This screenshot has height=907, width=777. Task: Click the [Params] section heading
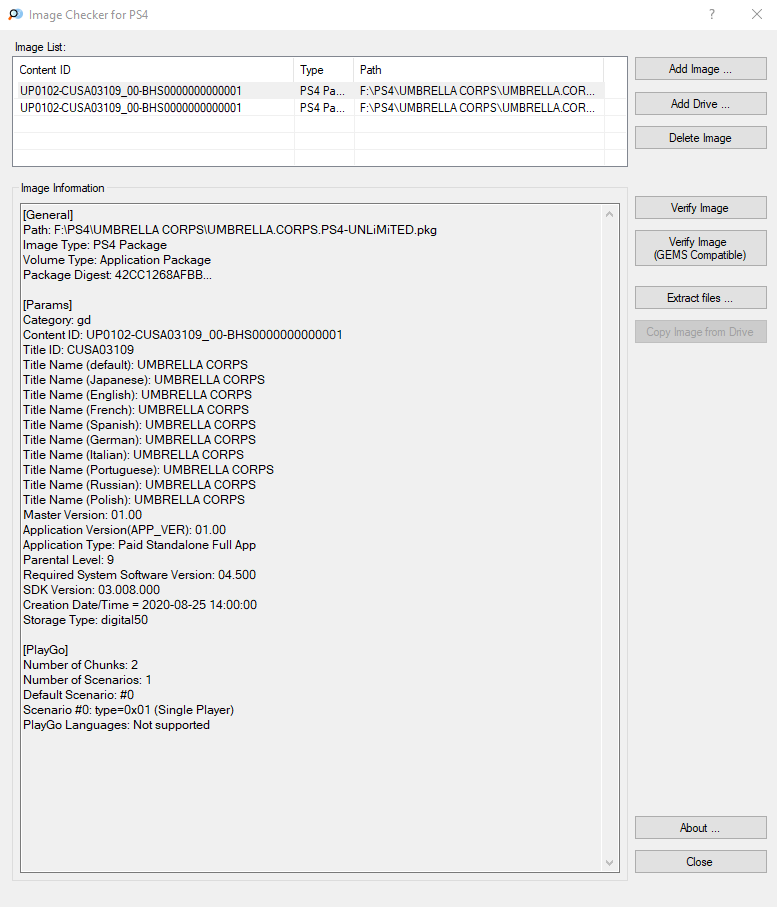[47, 305]
